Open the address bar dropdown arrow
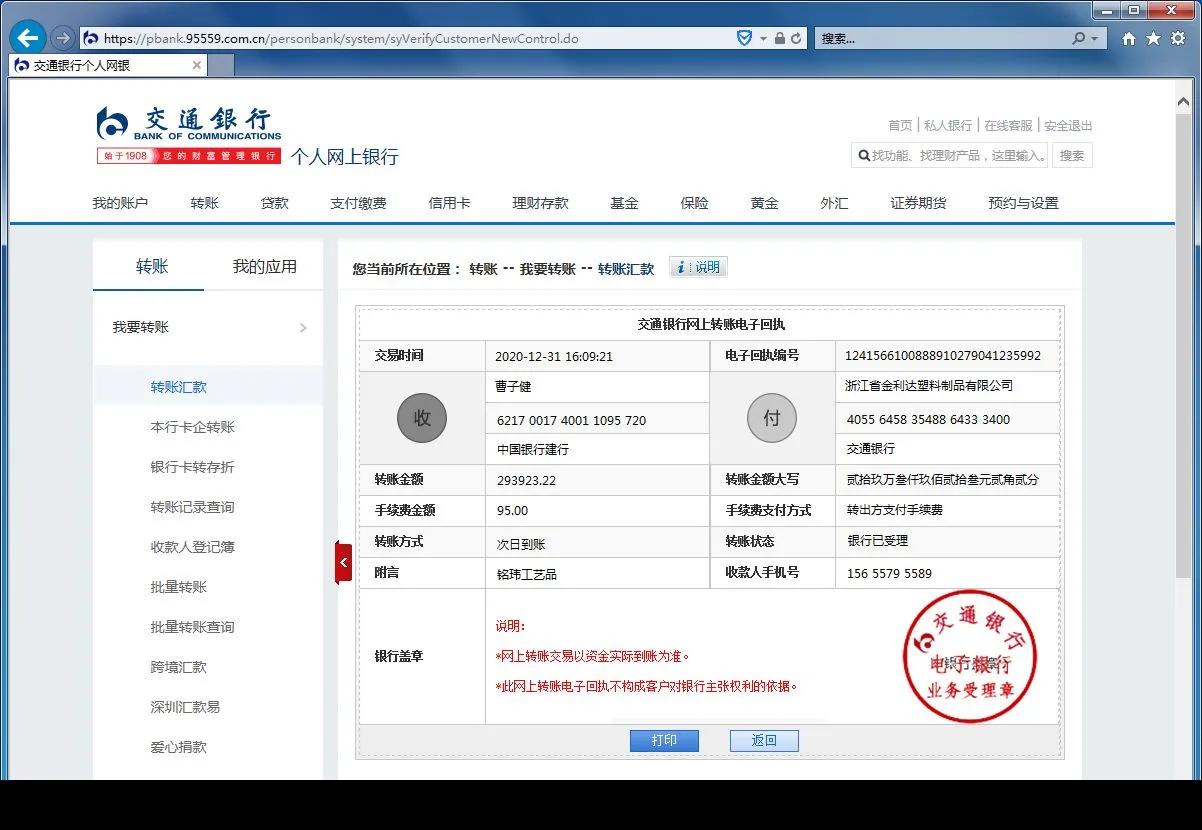 click(x=763, y=39)
